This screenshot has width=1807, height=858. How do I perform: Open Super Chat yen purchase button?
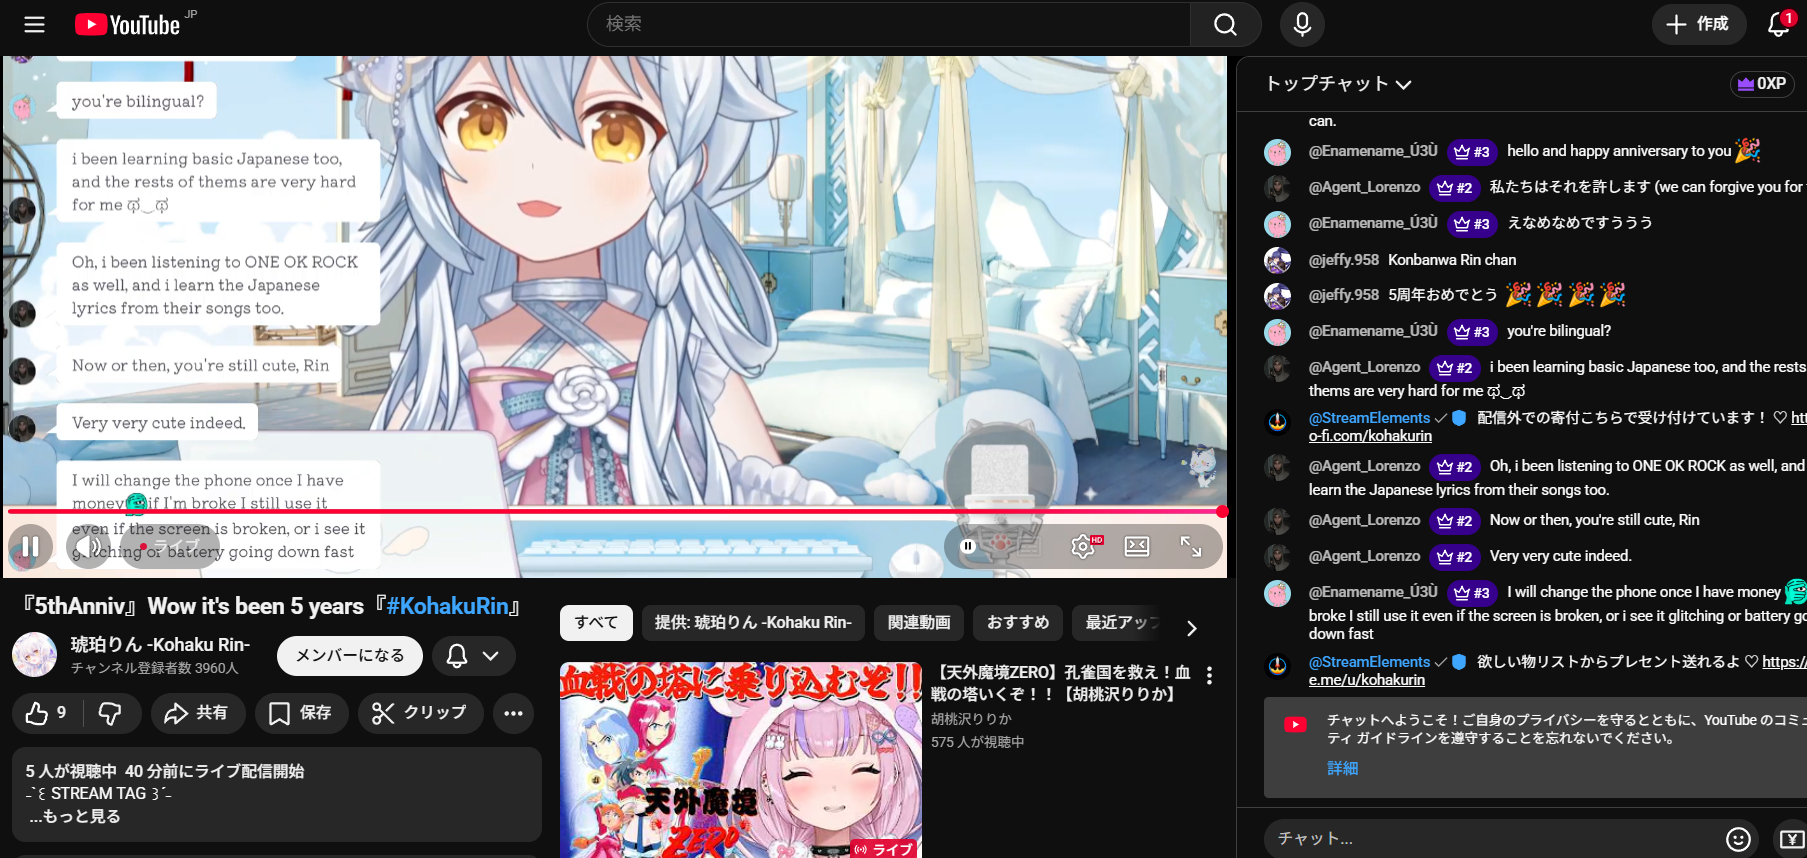(x=1791, y=839)
